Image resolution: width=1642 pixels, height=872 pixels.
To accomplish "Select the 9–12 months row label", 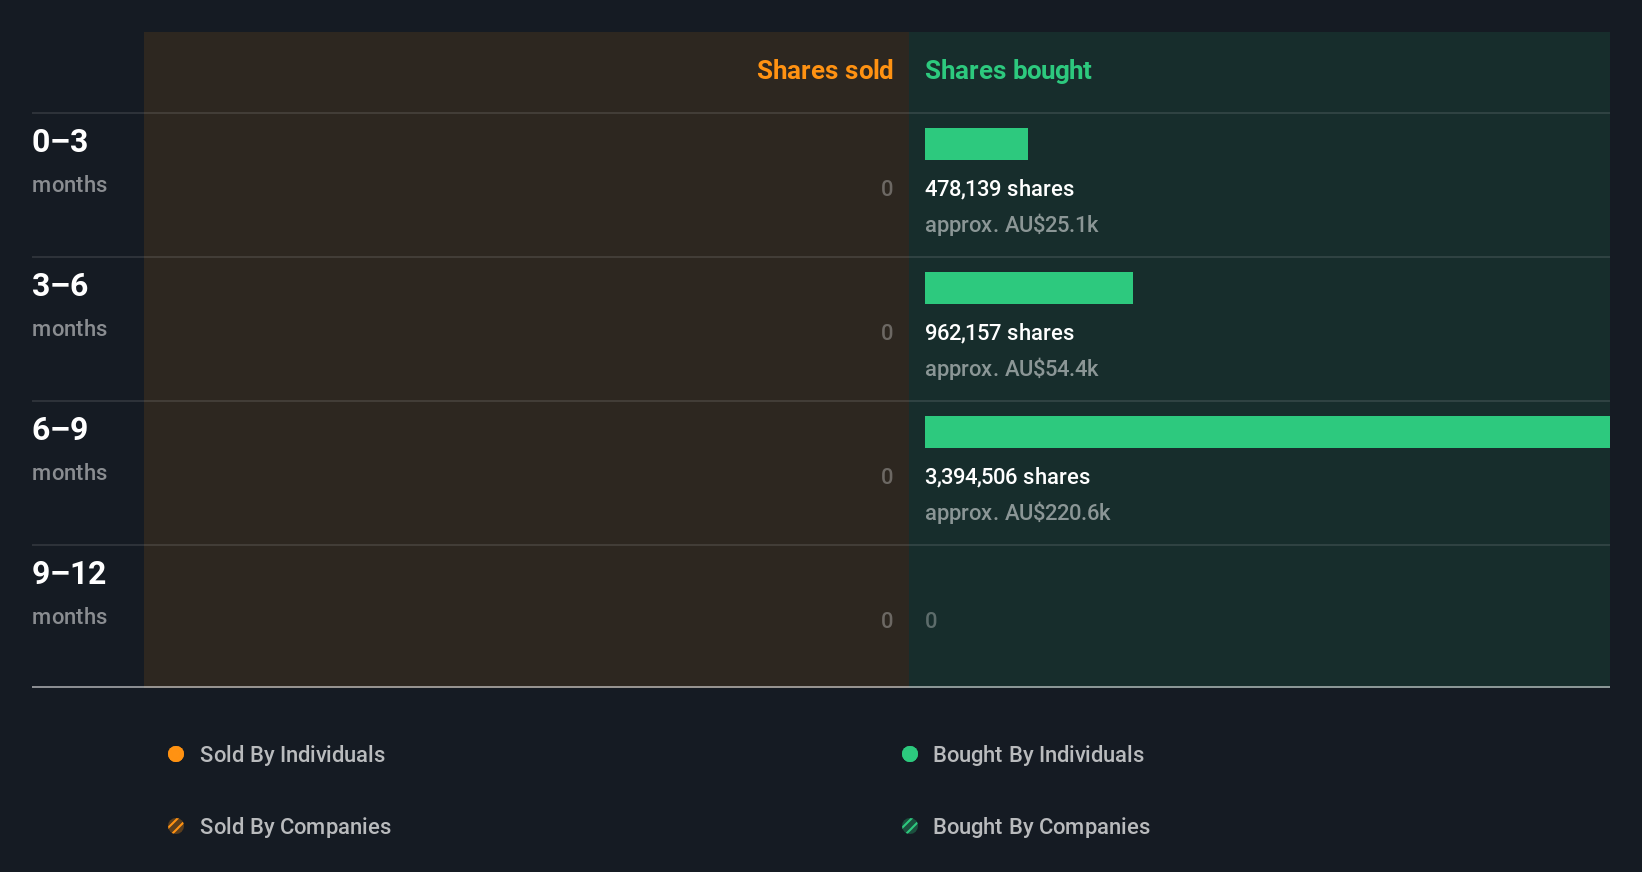I will coord(69,591).
